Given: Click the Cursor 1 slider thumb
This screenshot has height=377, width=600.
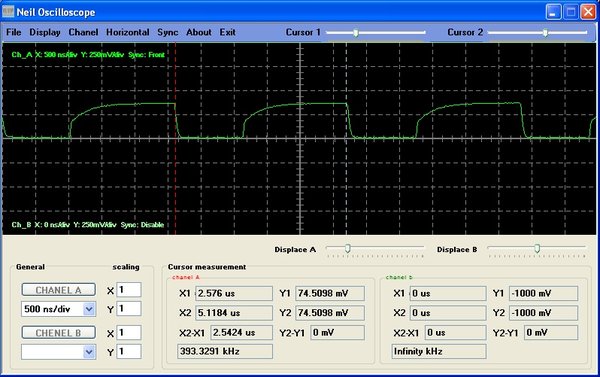Looking at the screenshot, I should click(356, 33).
